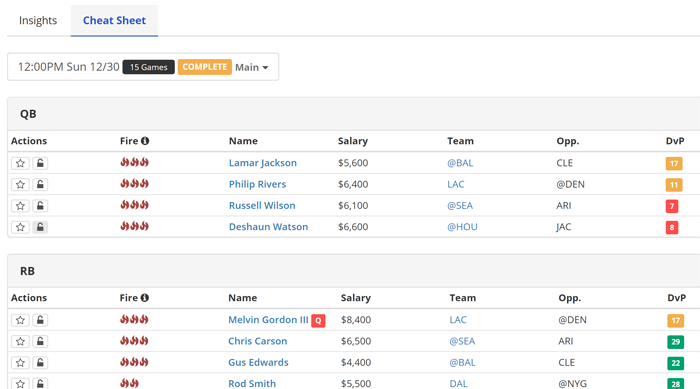Click Lamar Jackson's three-flame fire rating
The image size is (700, 389).
click(134, 163)
